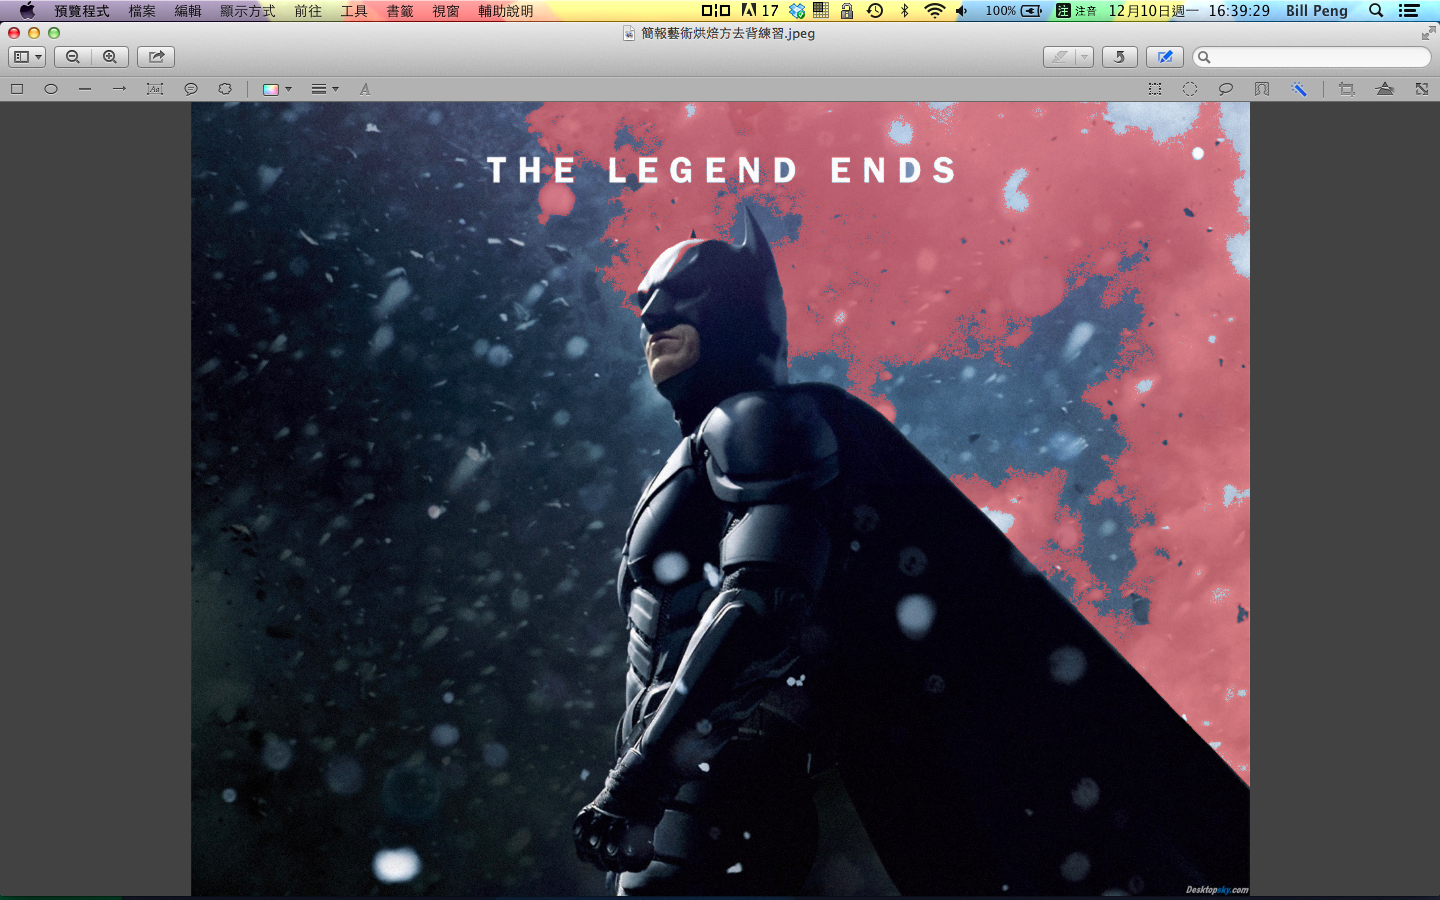Click the disabled highlight pen button
The width and height of the screenshot is (1440, 900).
point(1059,57)
